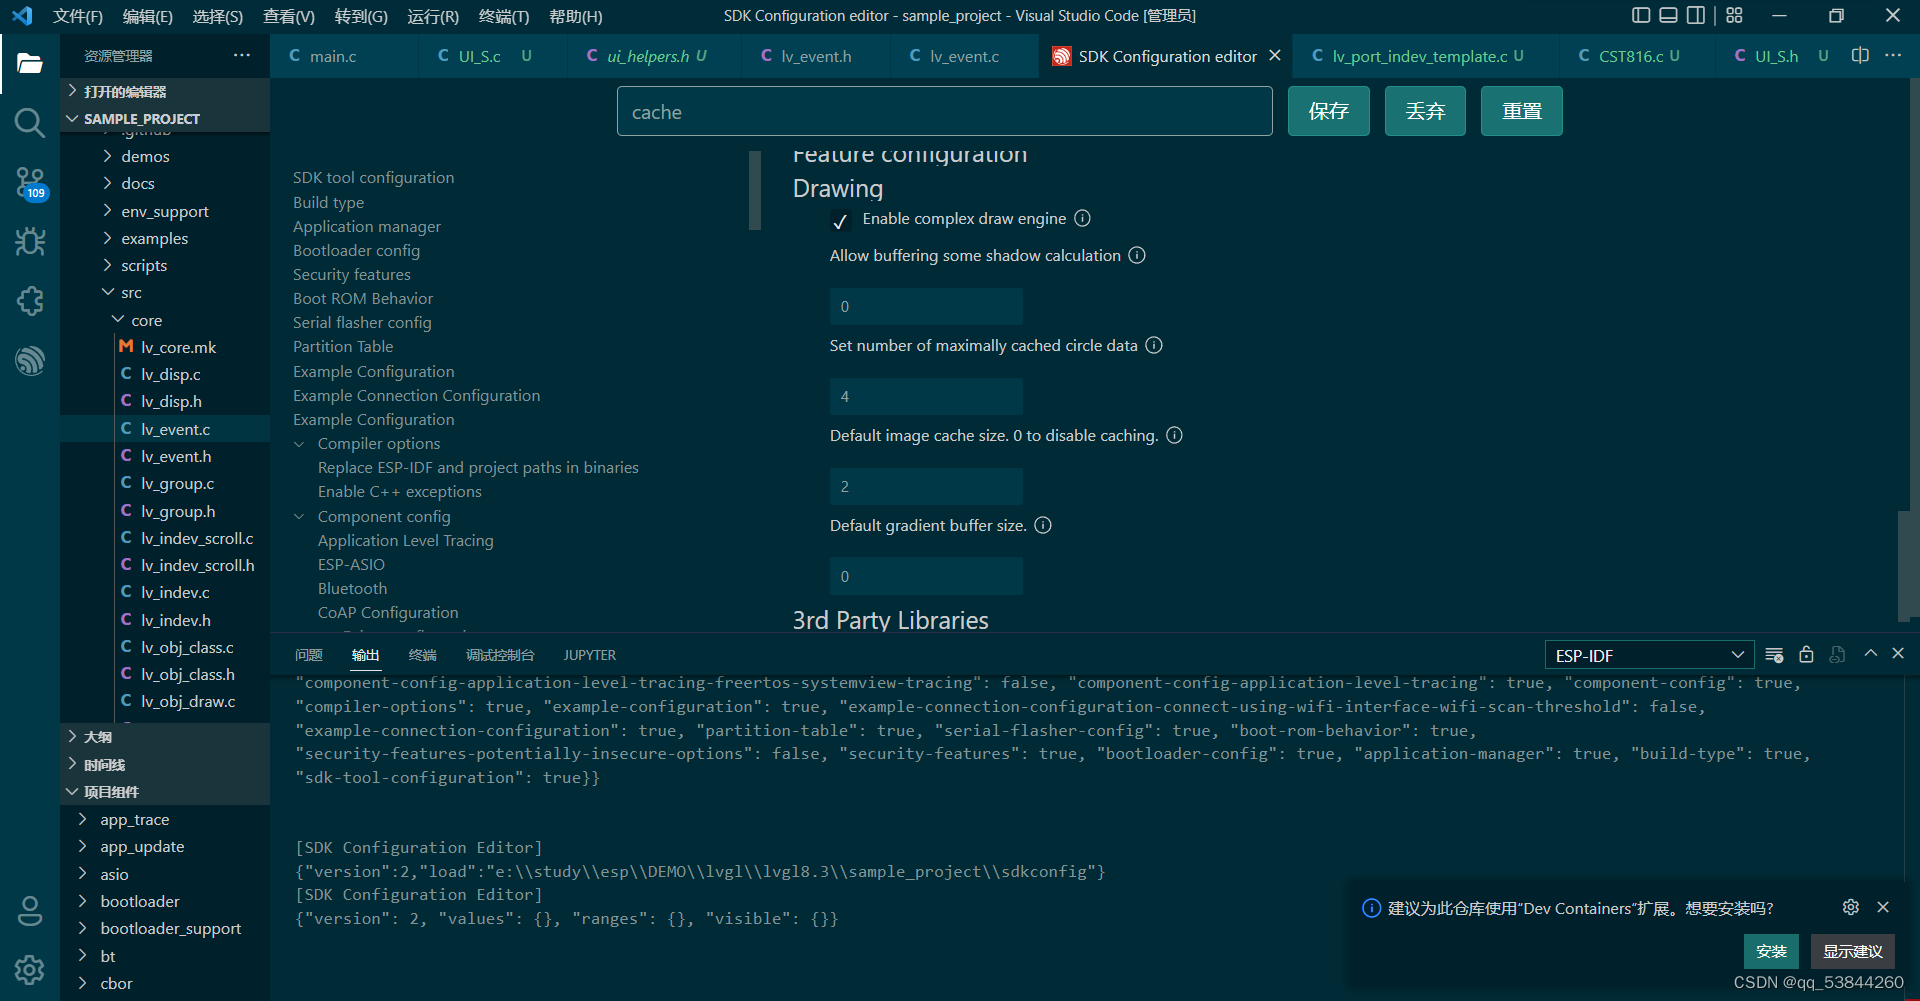Open the 运行(R) menu
Image resolution: width=1920 pixels, height=1001 pixels.
pos(433,16)
